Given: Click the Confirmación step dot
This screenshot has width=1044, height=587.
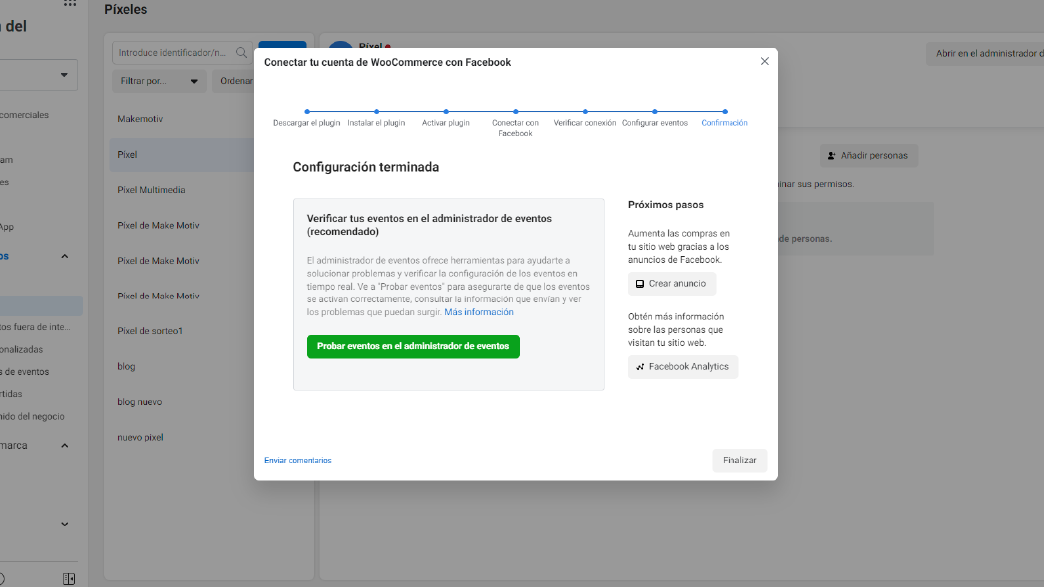Looking at the screenshot, I should pos(725,112).
